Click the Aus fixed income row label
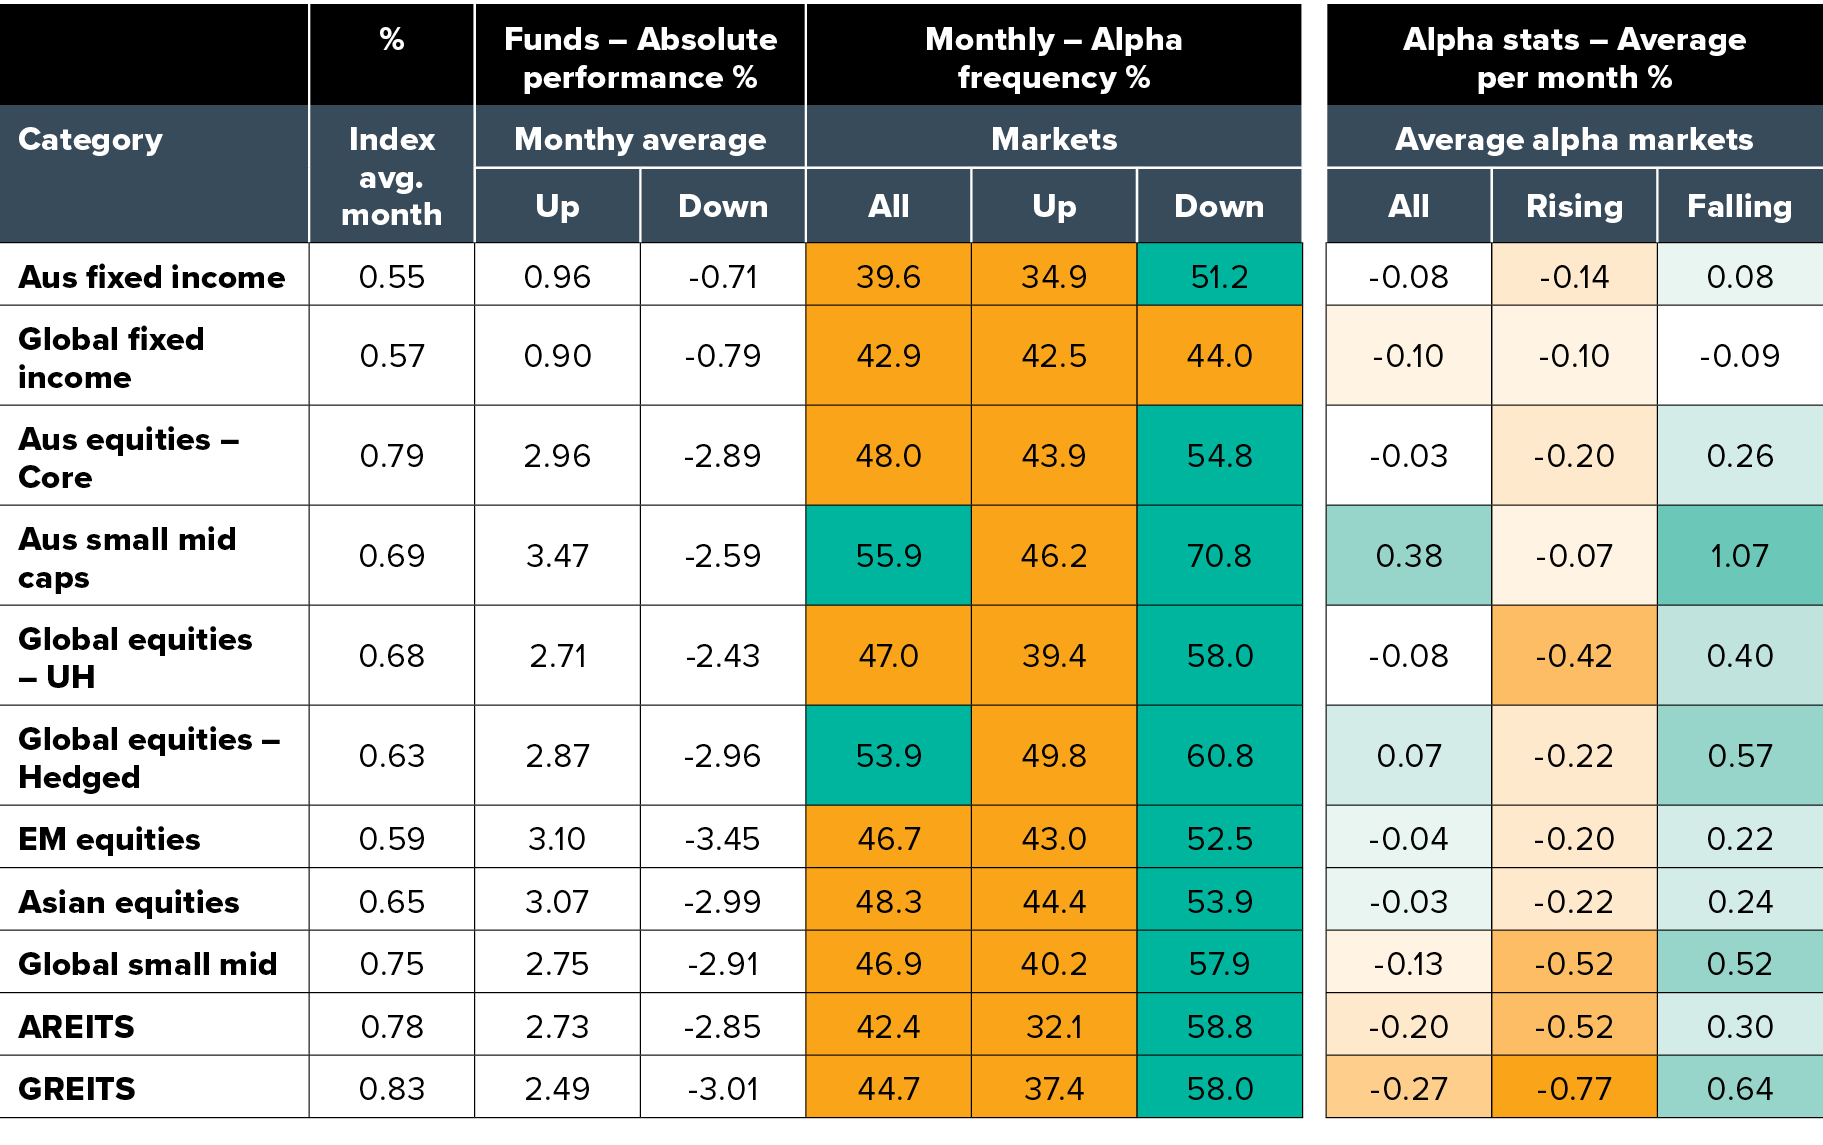The image size is (1823, 1145). [x=152, y=277]
